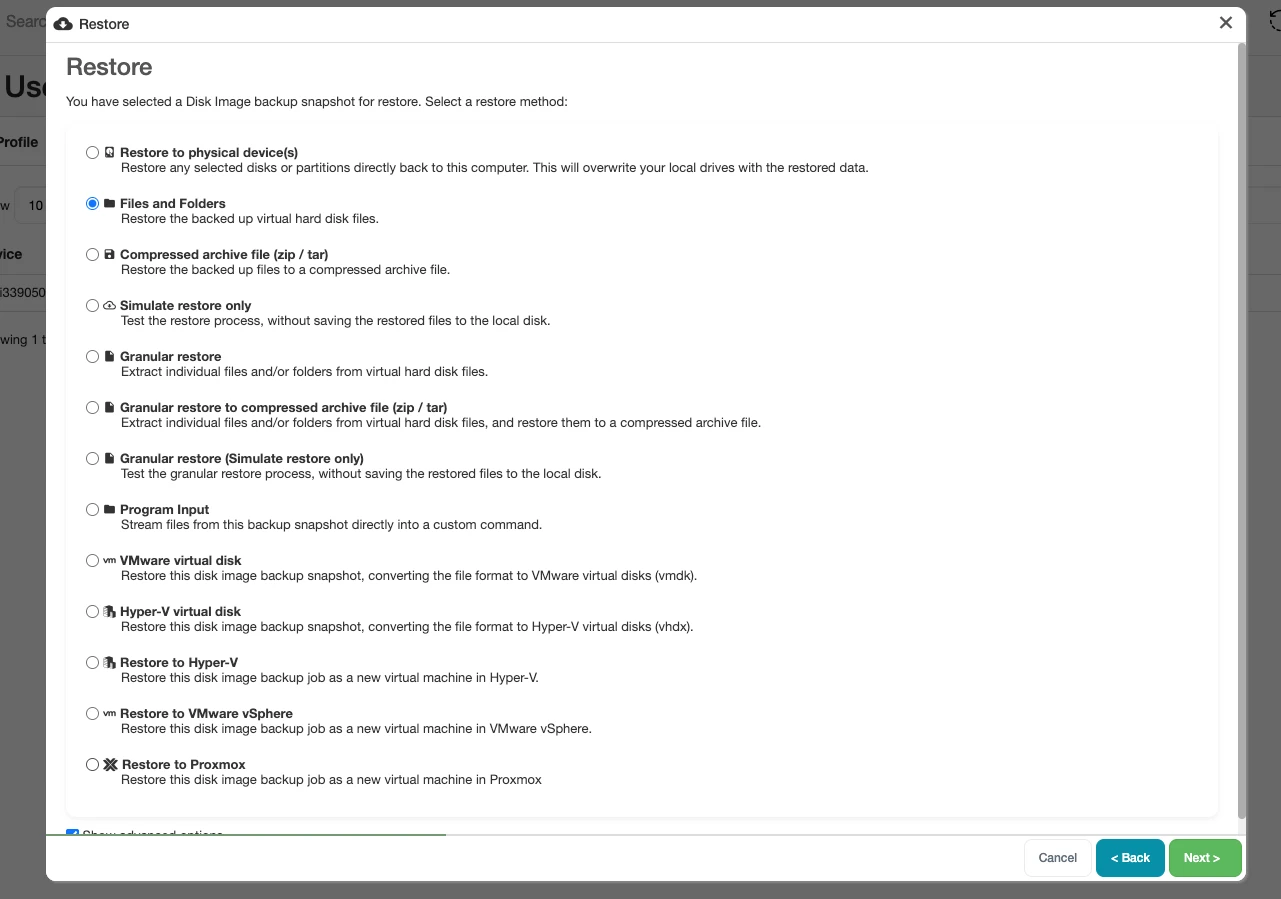Go to previous step with Back button
The height and width of the screenshot is (899, 1281).
(x=1130, y=858)
